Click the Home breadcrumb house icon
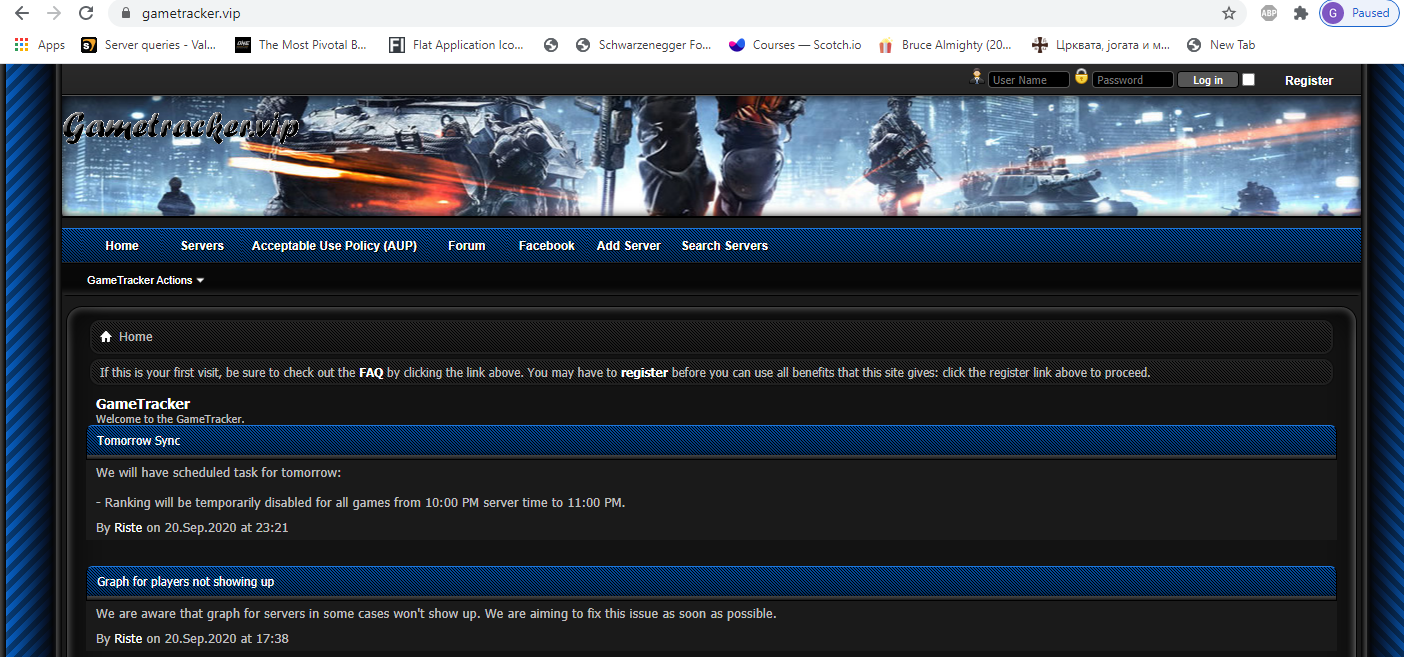This screenshot has height=657, width=1404. pos(106,337)
